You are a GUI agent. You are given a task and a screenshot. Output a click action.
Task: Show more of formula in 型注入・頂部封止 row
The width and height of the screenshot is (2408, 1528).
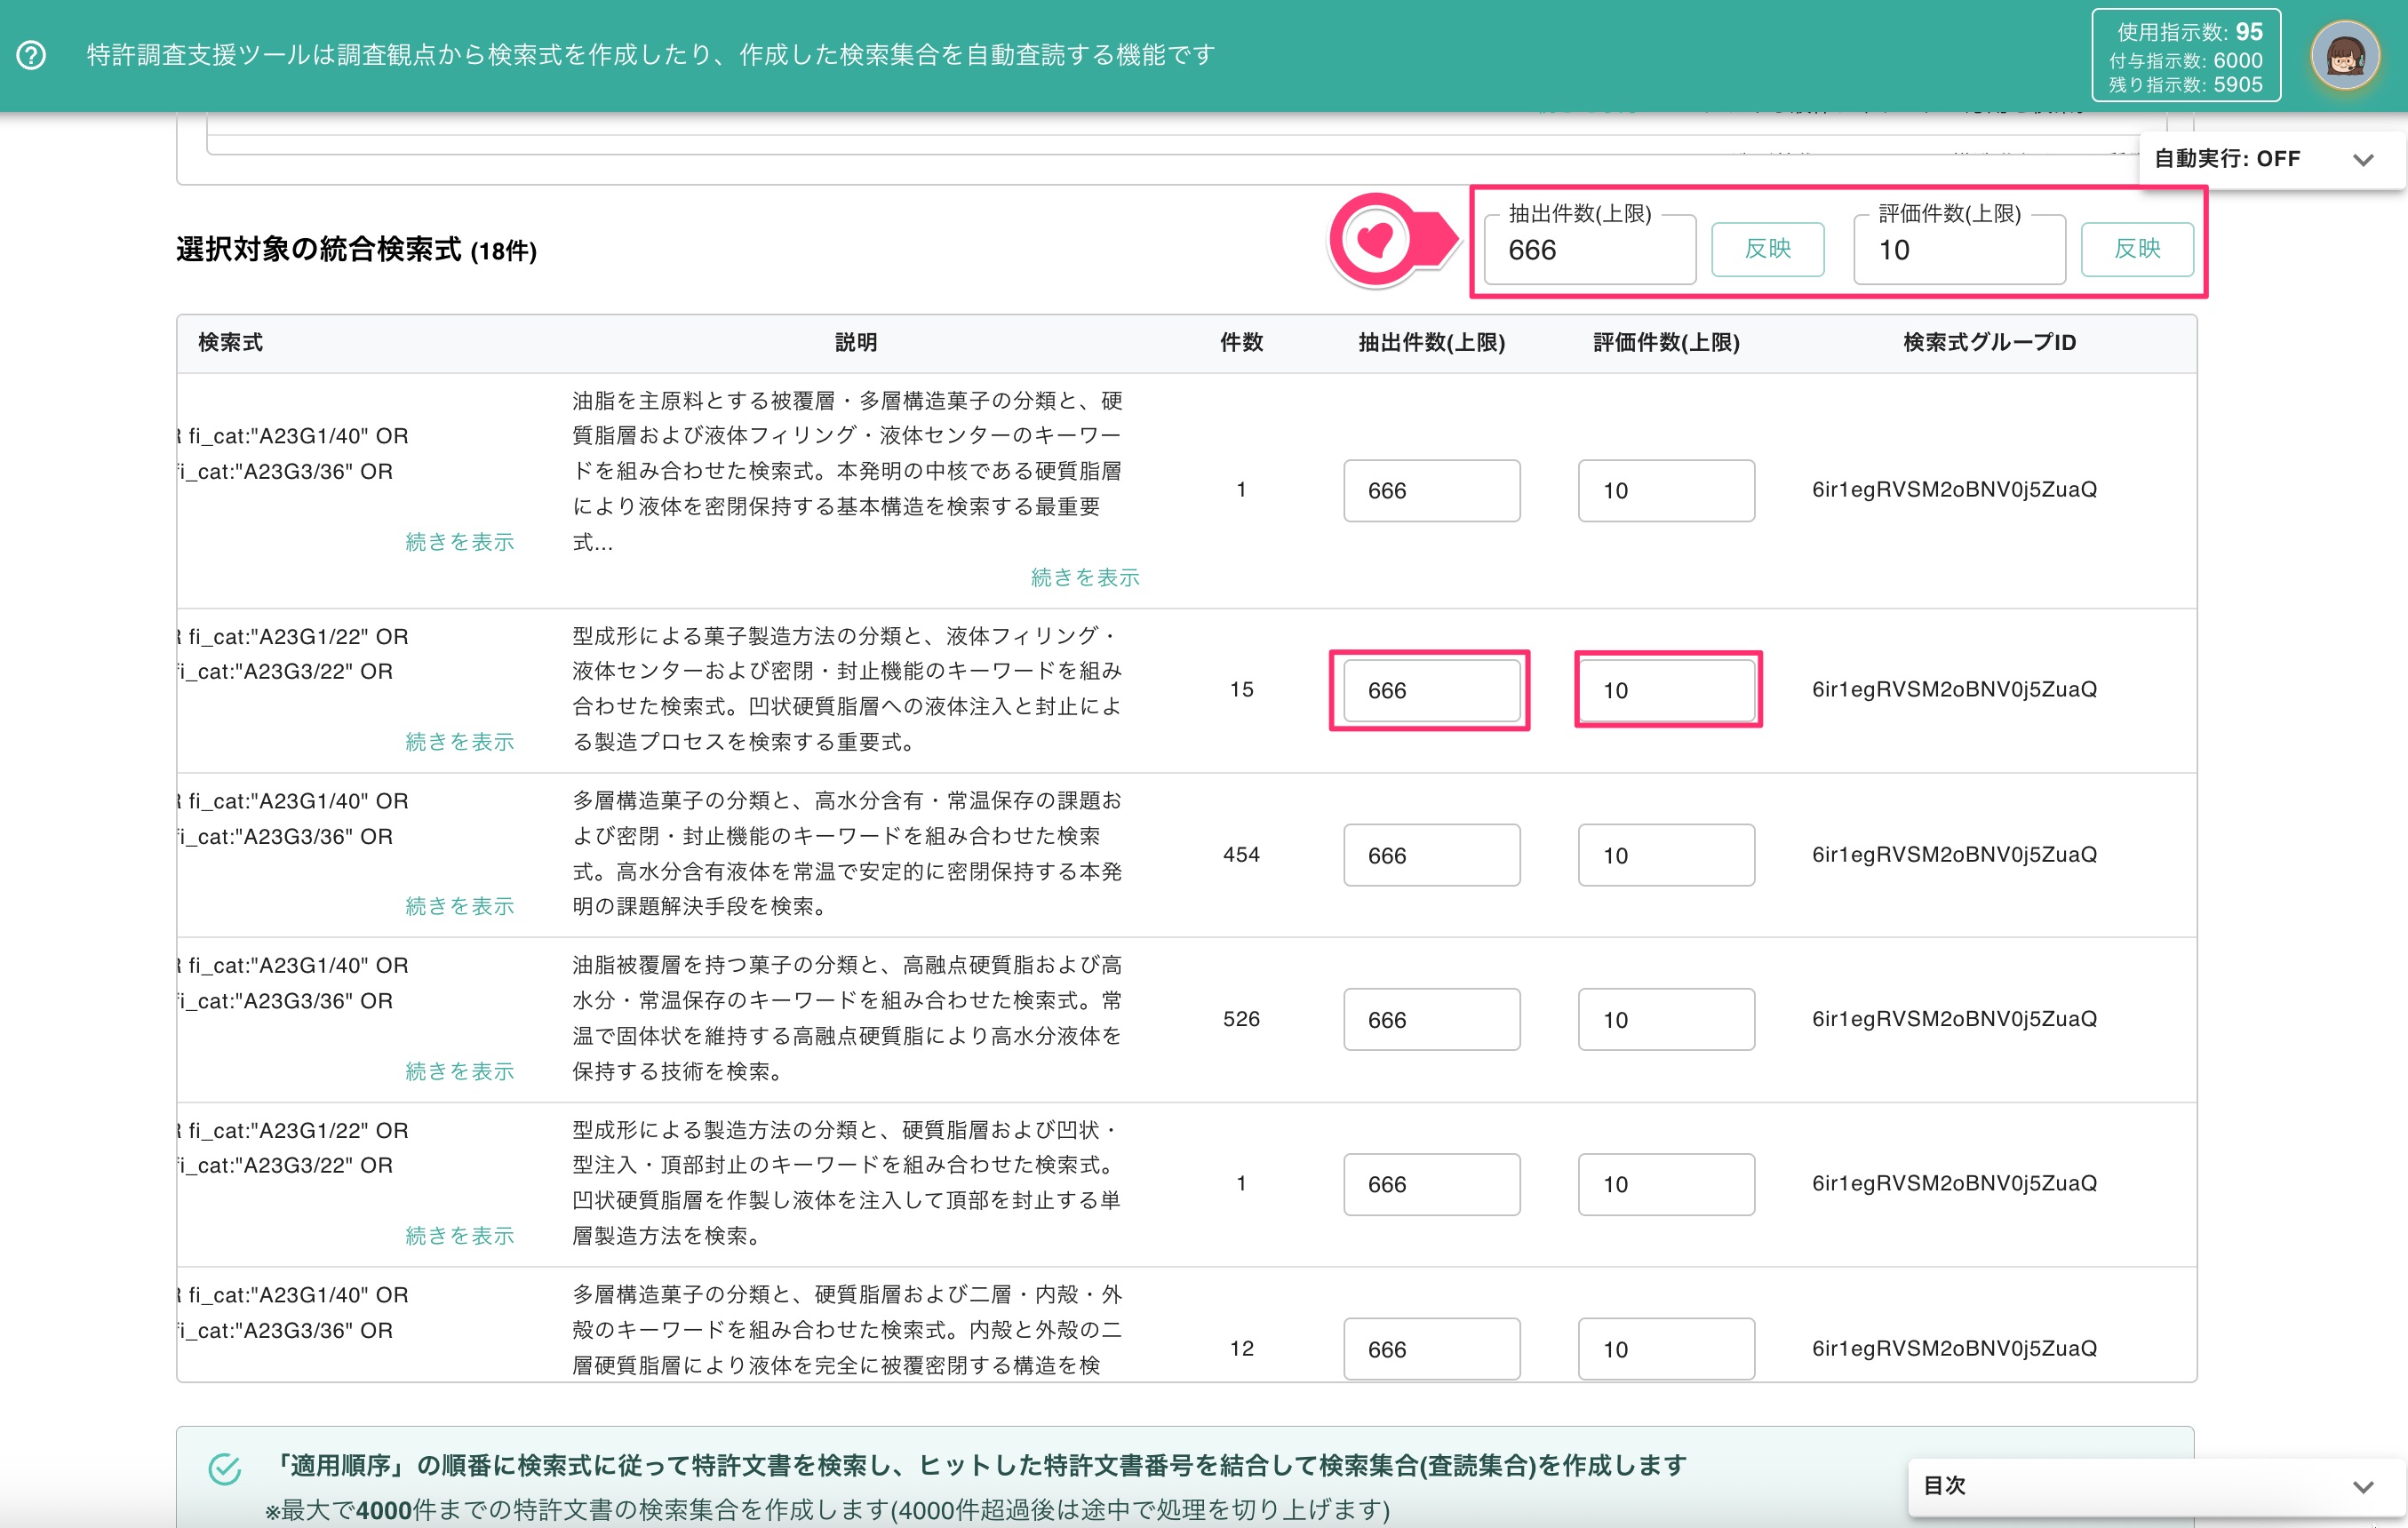tap(459, 1236)
